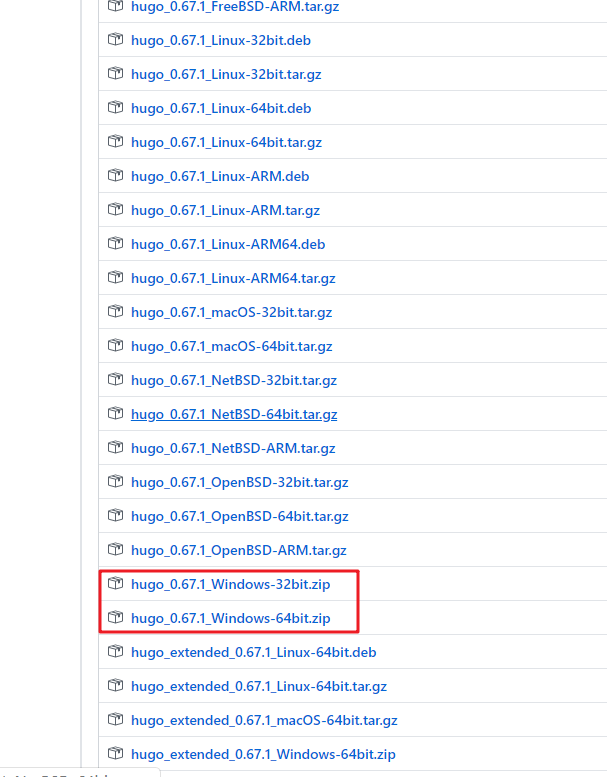Click package icon beside hugo_0.67.1_Linux-ARM.tar.gz

coord(115,210)
